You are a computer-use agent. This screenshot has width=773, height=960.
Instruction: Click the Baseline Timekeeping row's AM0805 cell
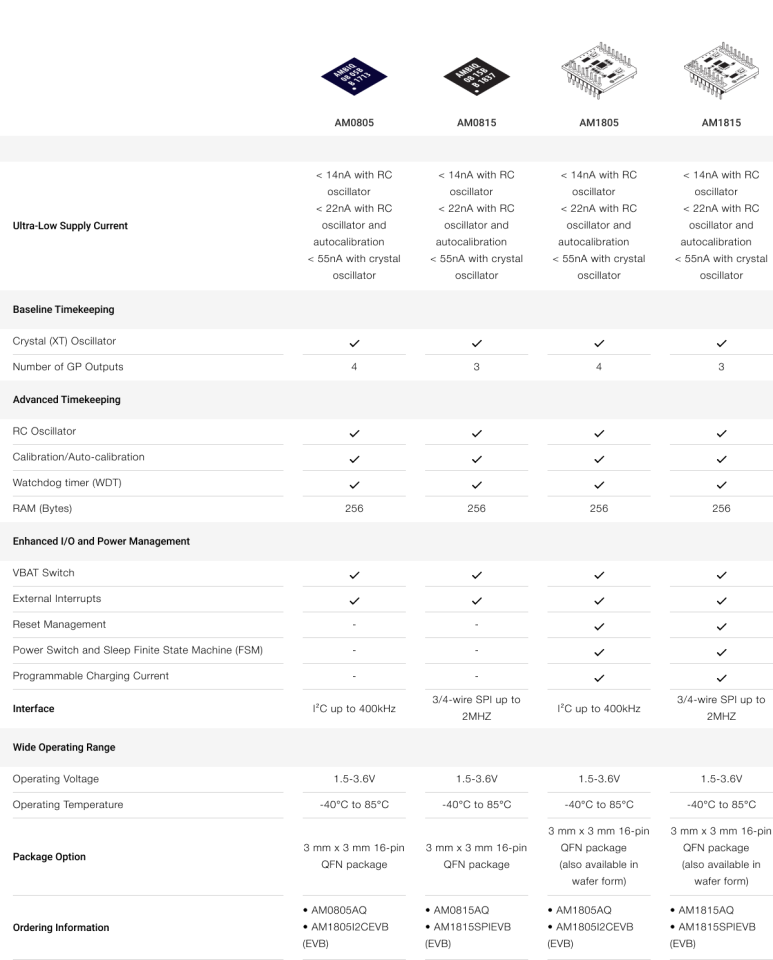(x=354, y=342)
